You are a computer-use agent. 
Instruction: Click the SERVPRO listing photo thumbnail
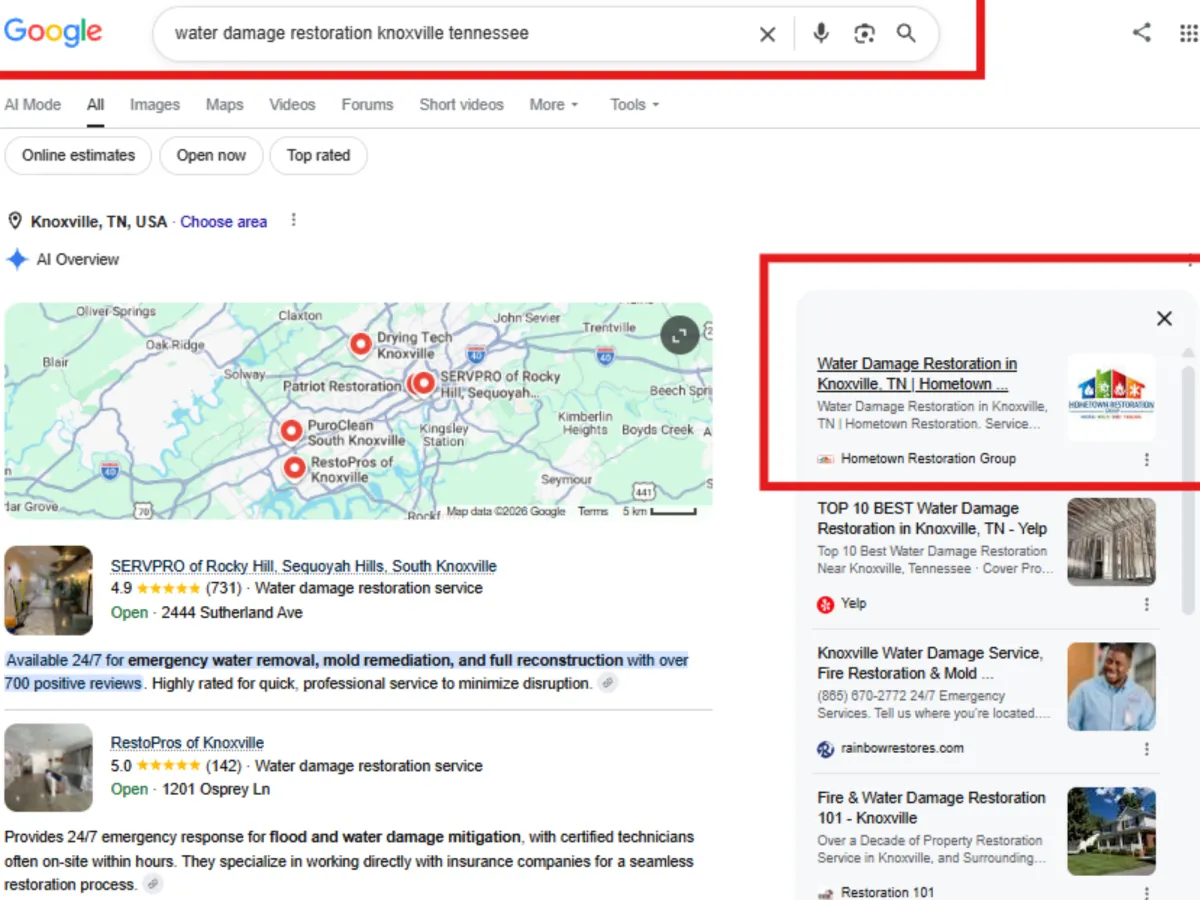(48, 590)
